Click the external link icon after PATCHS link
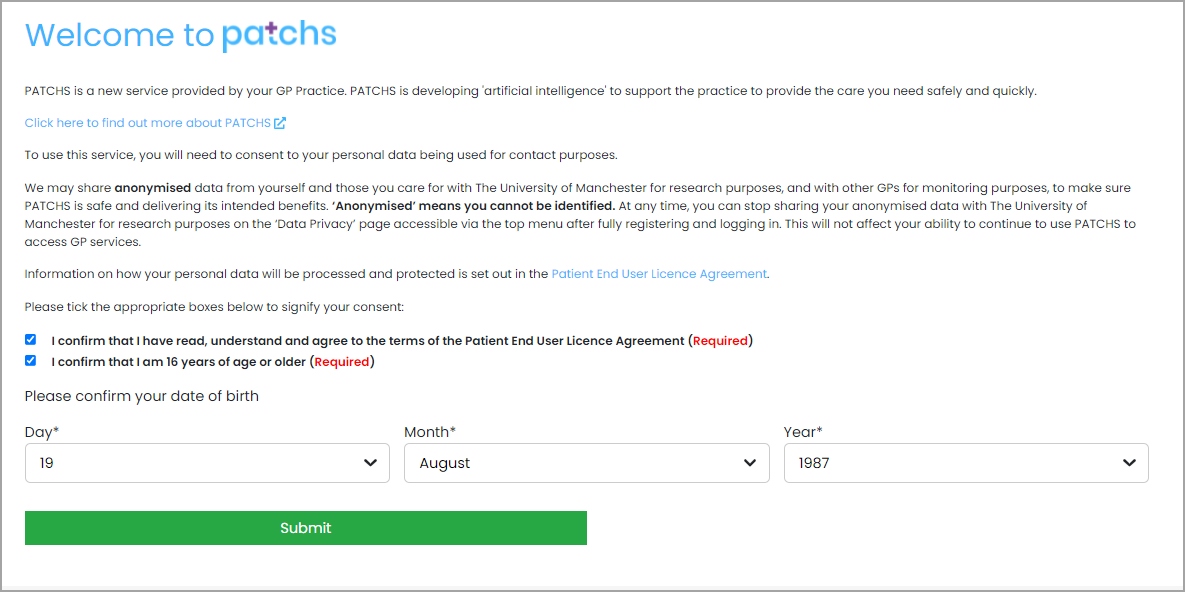 tap(280, 122)
